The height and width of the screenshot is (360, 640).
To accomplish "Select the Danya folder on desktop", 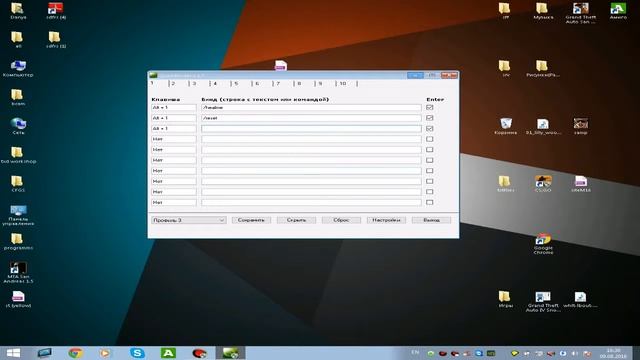I will pyautogui.click(x=18, y=11).
